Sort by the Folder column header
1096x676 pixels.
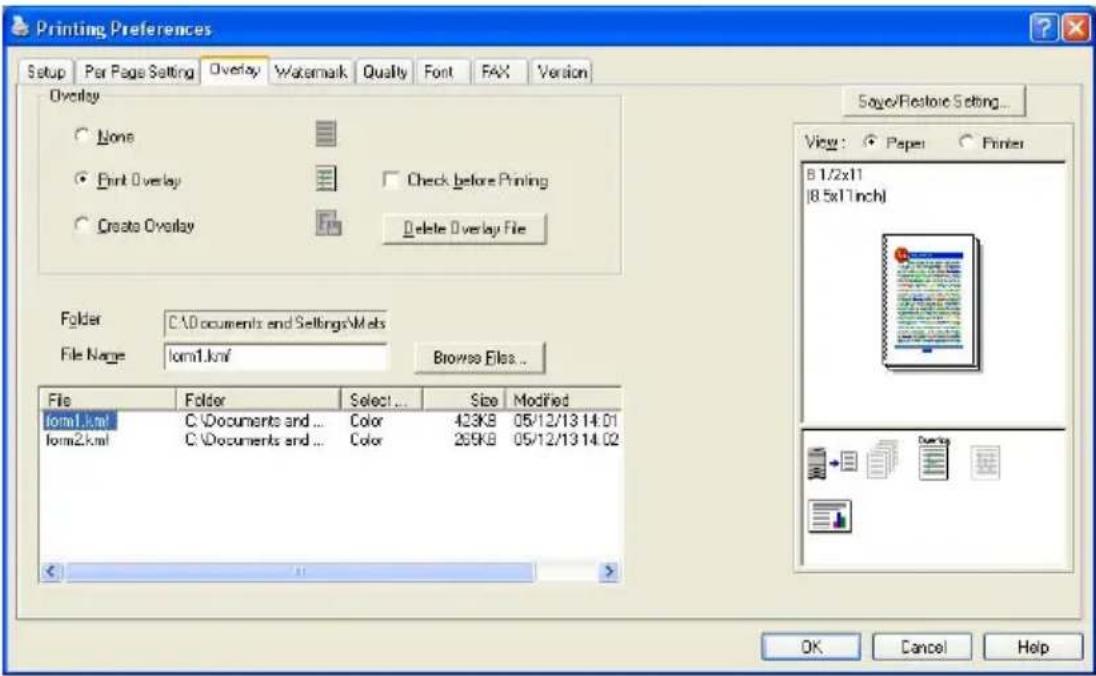(x=258, y=400)
